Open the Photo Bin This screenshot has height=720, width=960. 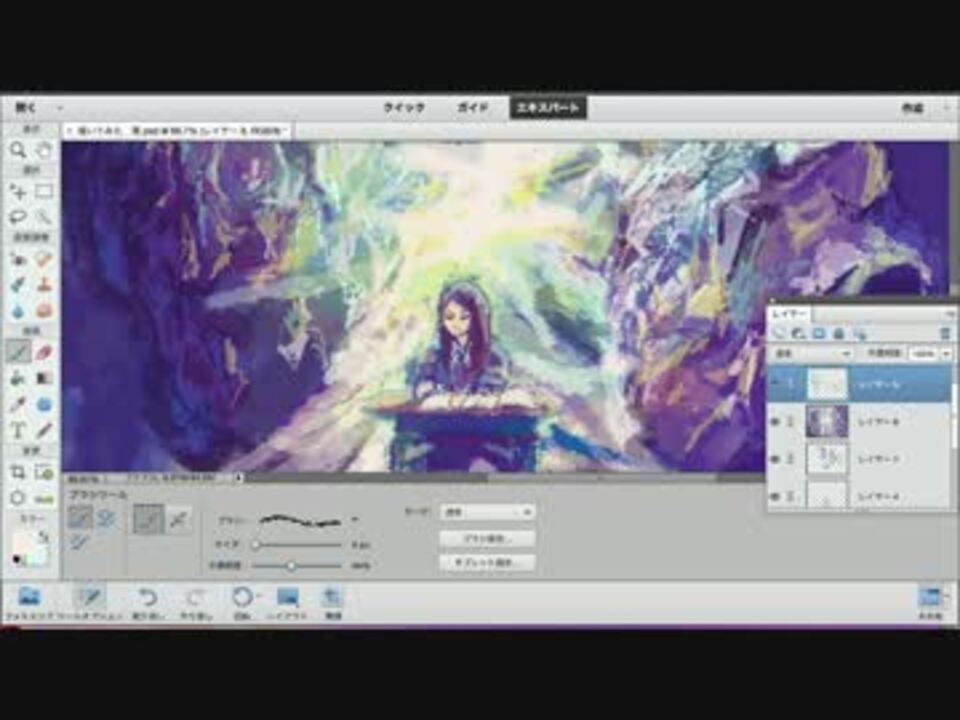[x=29, y=602]
